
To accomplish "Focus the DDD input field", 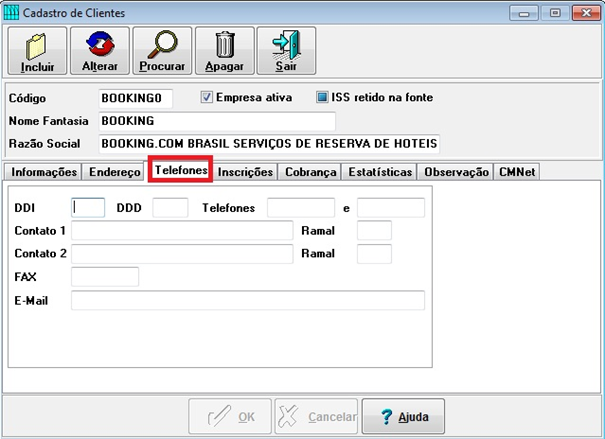I will point(170,208).
